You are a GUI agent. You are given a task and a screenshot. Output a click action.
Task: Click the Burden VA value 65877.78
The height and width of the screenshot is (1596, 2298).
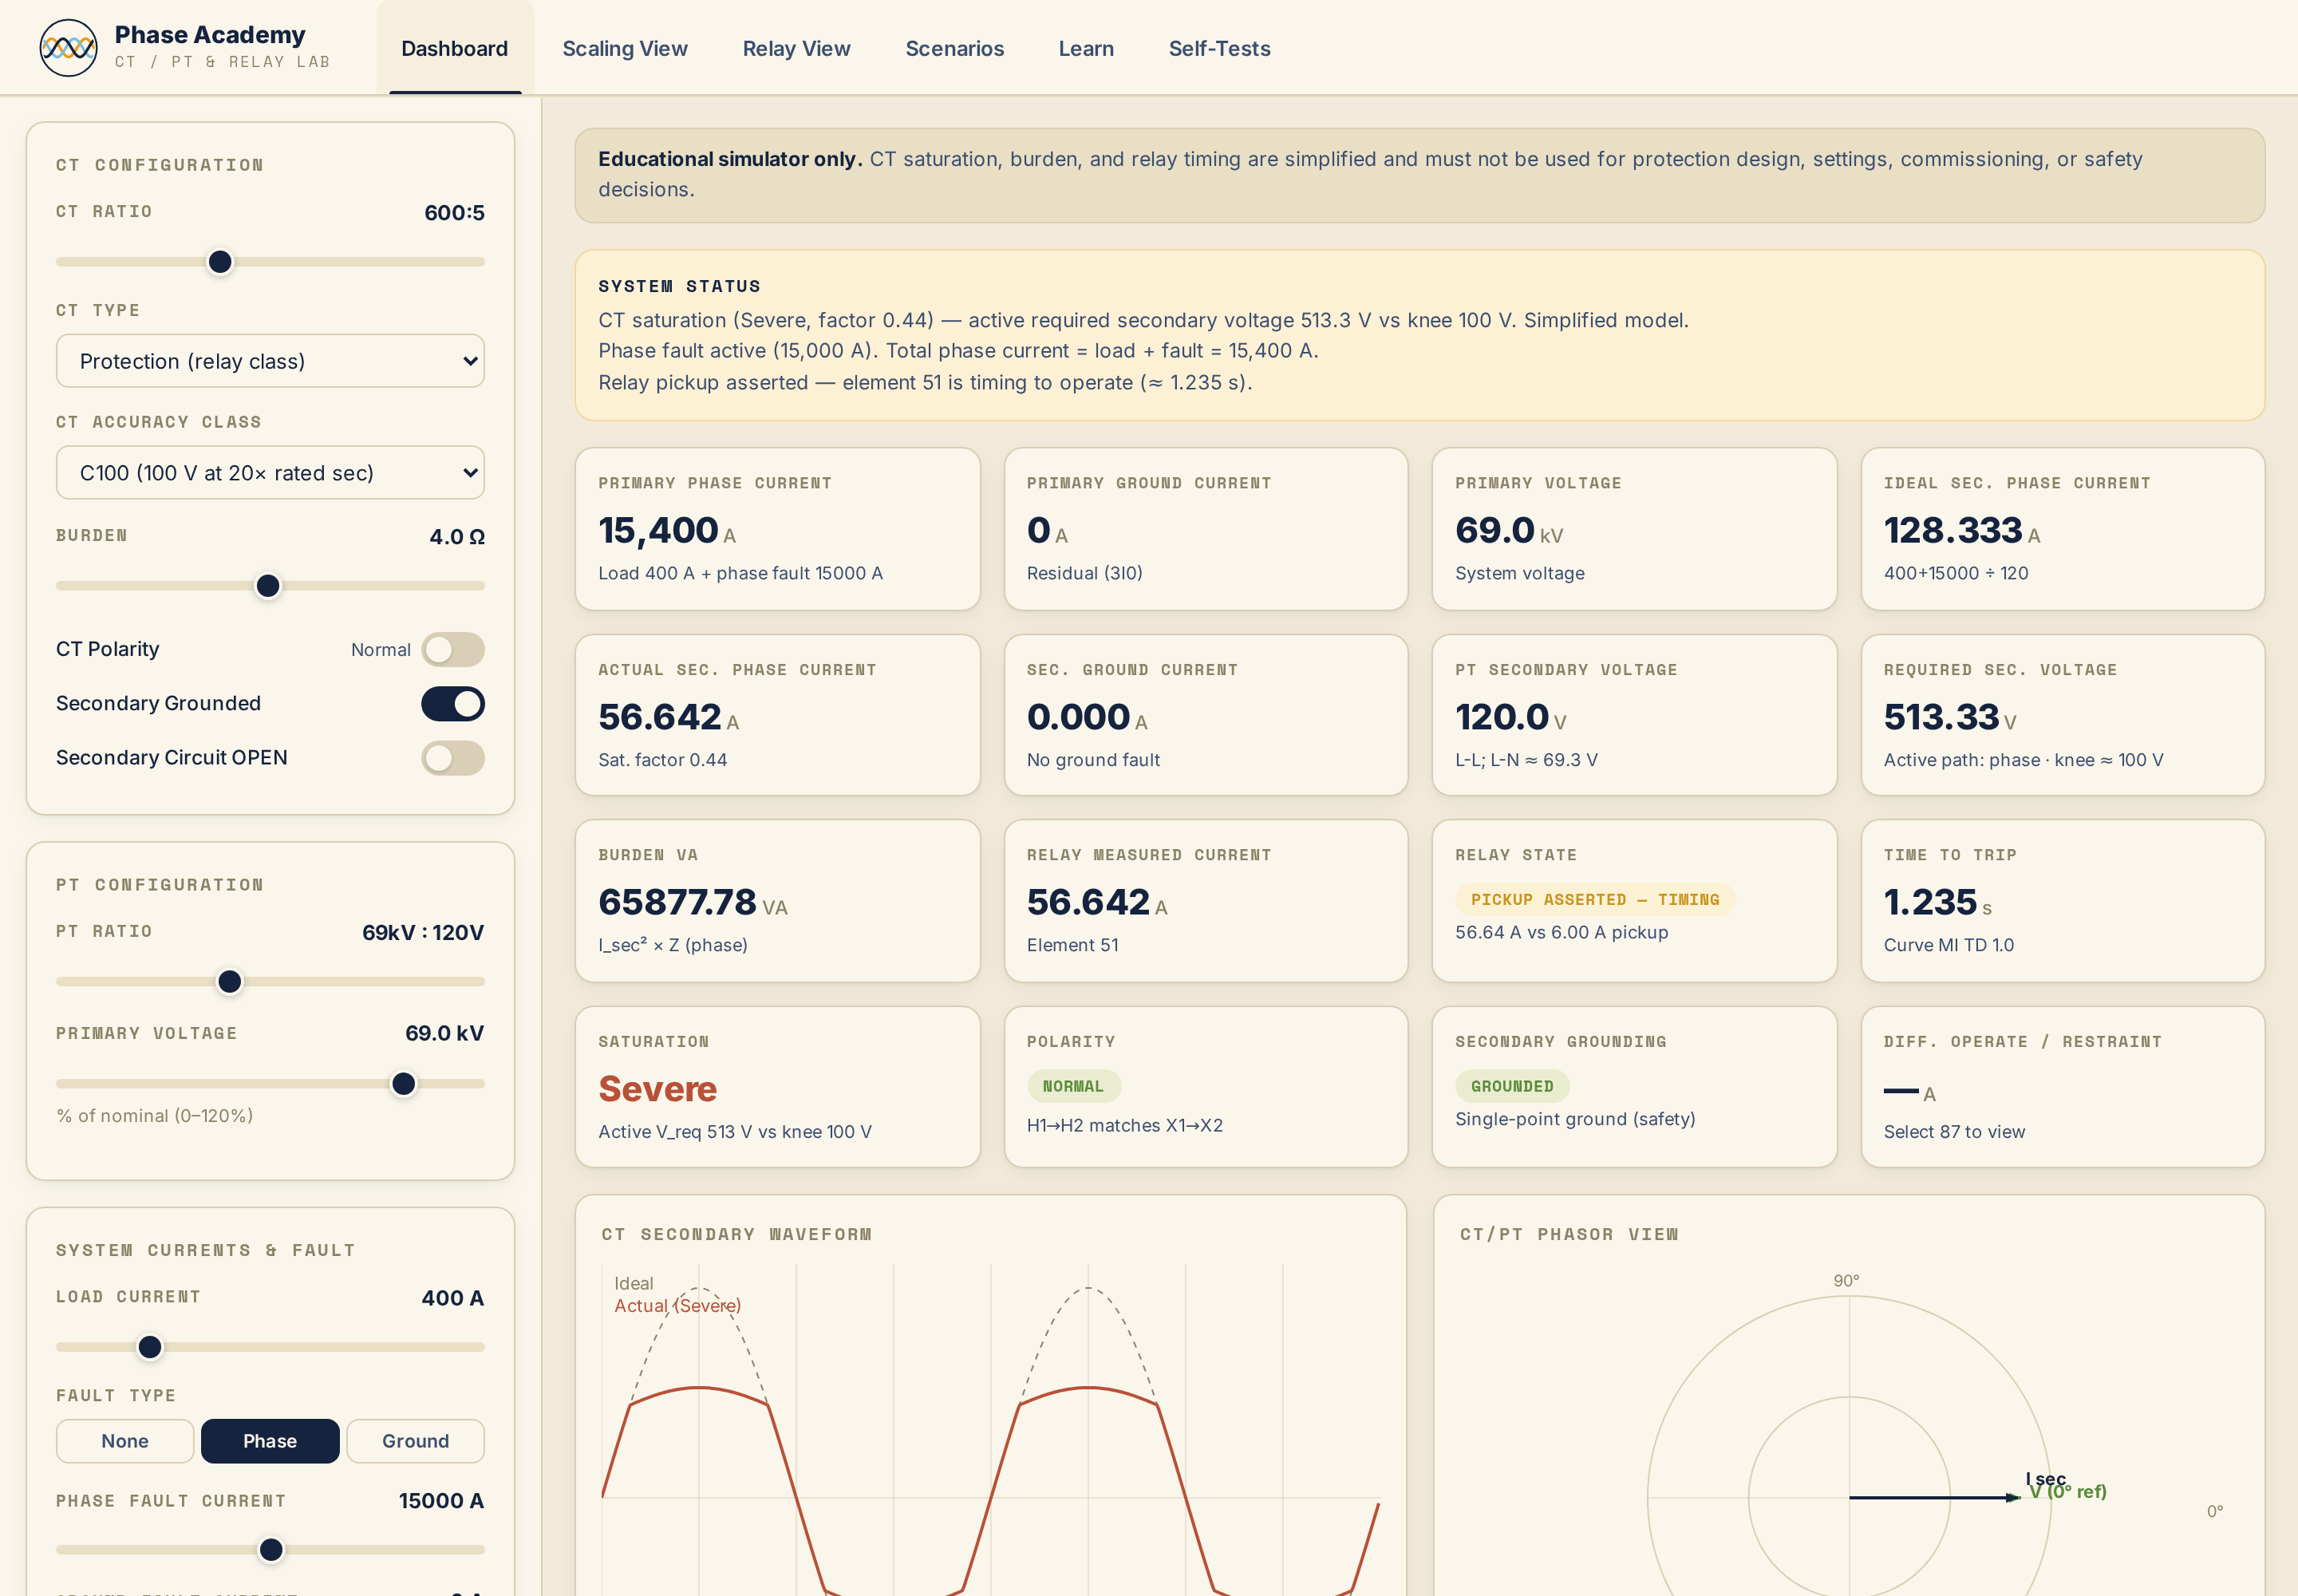tap(677, 902)
